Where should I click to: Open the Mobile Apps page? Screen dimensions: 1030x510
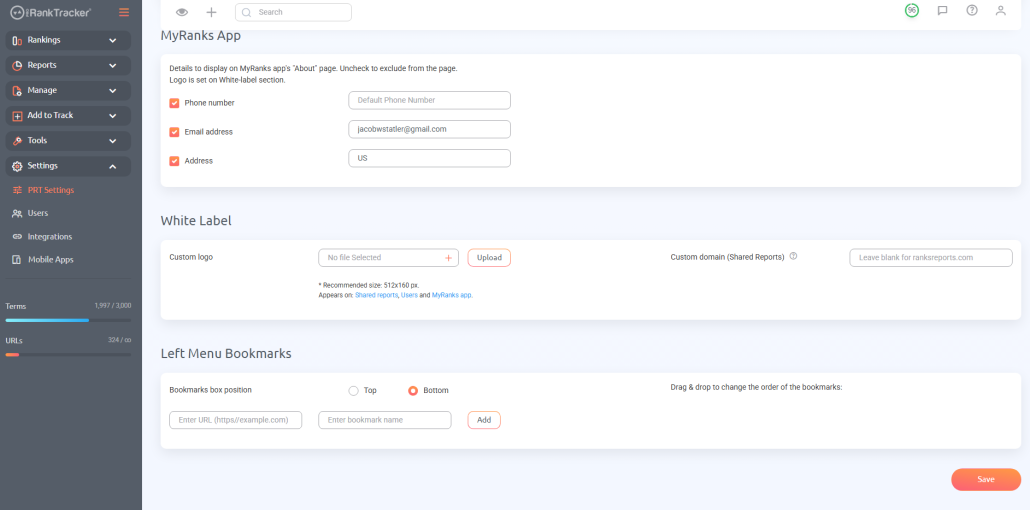pos(51,260)
